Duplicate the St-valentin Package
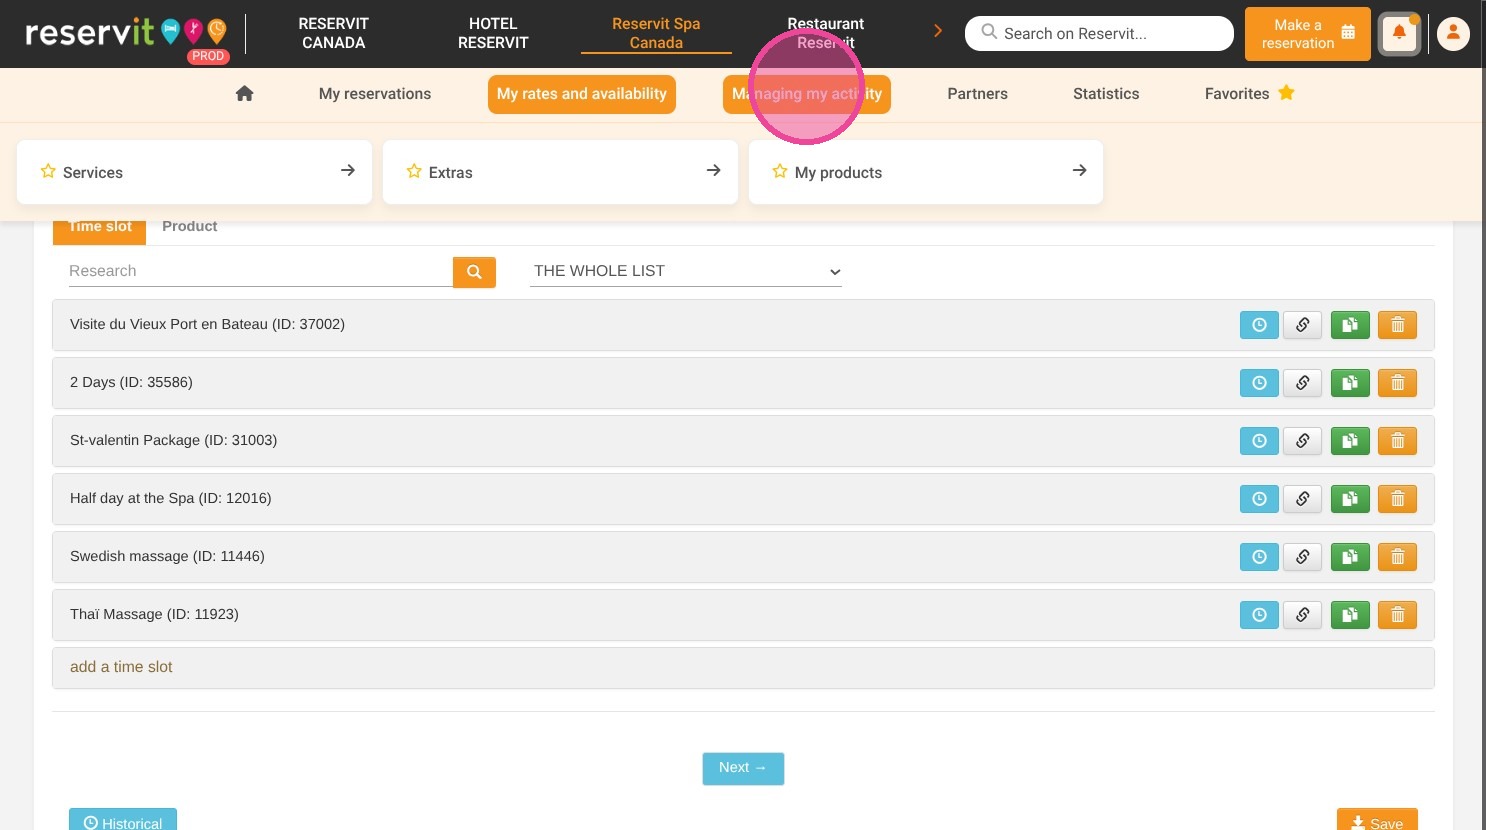The height and width of the screenshot is (830, 1486). [1350, 441]
